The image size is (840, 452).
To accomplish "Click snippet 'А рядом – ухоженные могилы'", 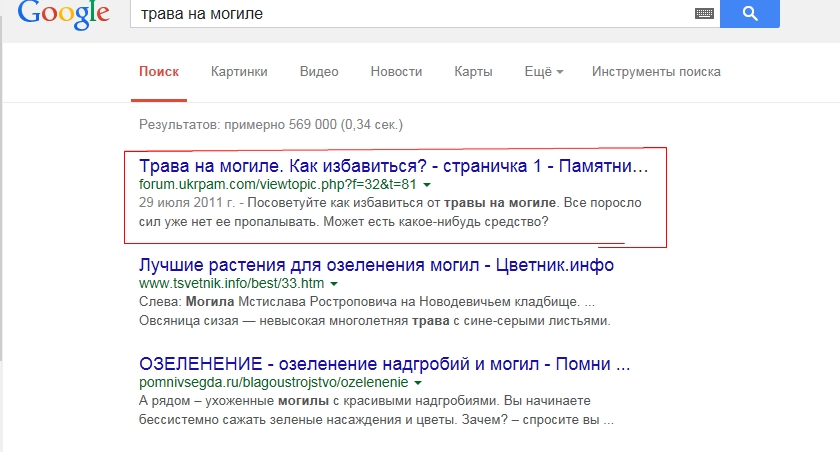I will [364, 401].
